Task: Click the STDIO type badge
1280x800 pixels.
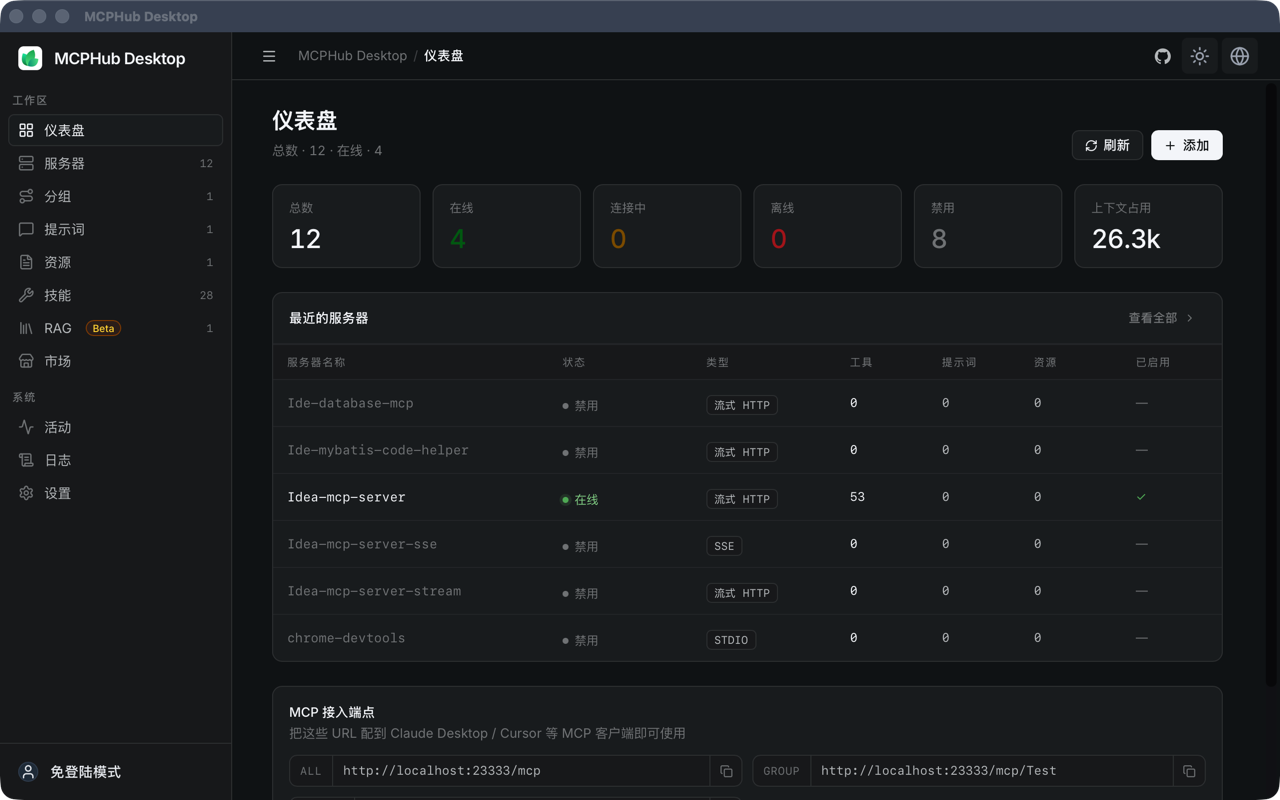Action: 731,640
